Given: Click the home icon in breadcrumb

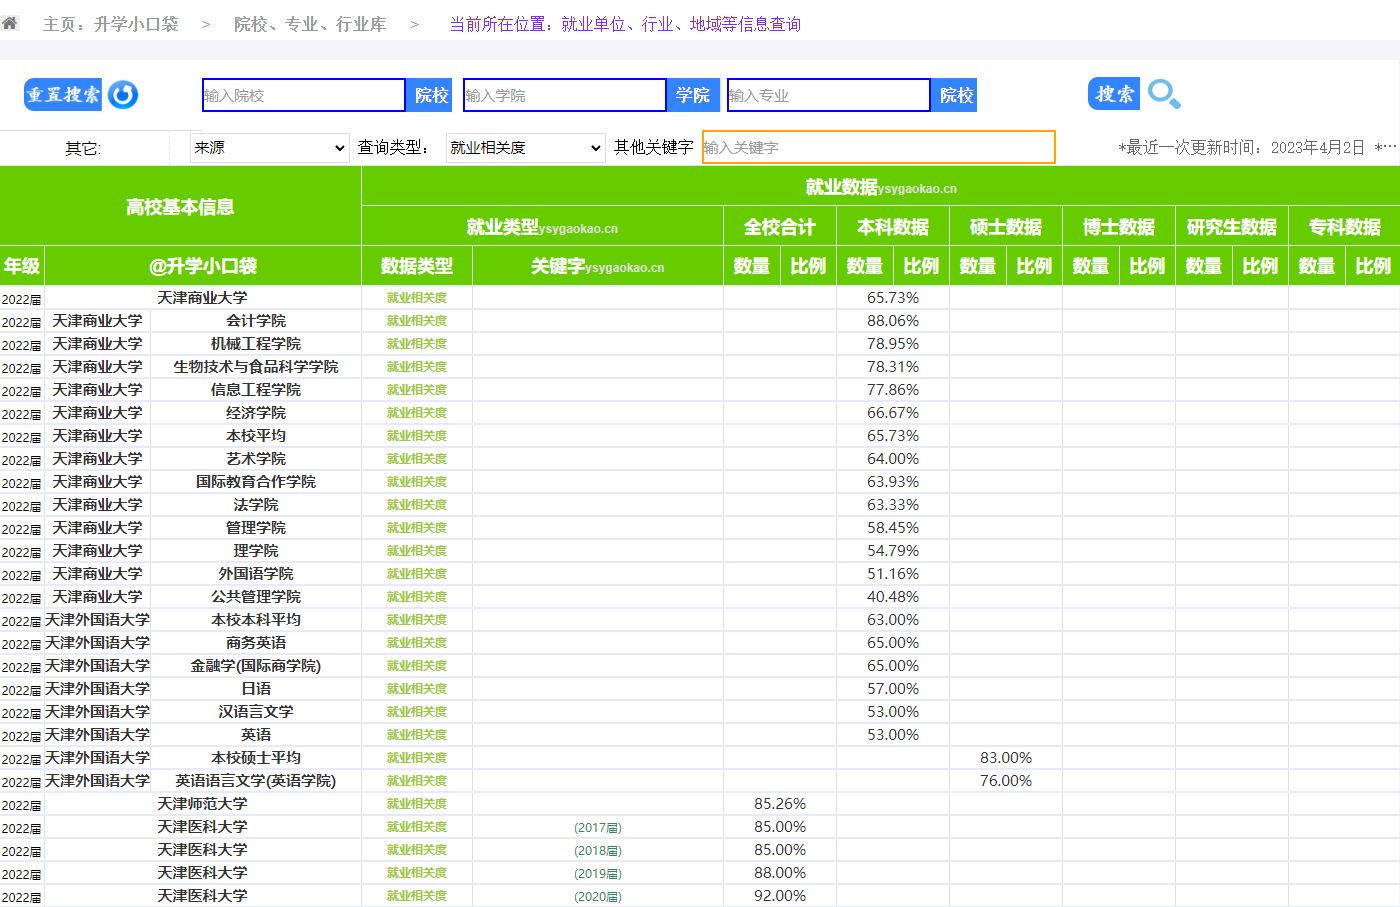Looking at the screenshot, I should (10, 23).
